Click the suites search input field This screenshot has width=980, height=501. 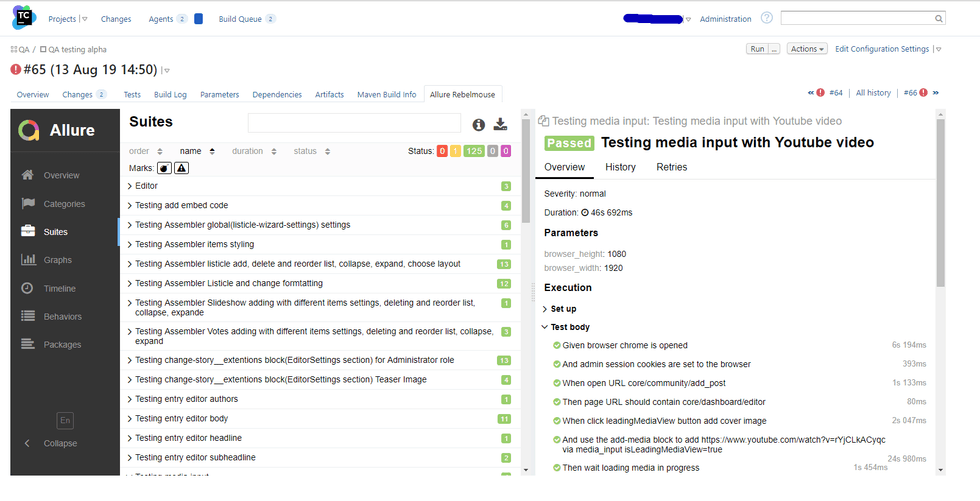(x=354, y=124)
